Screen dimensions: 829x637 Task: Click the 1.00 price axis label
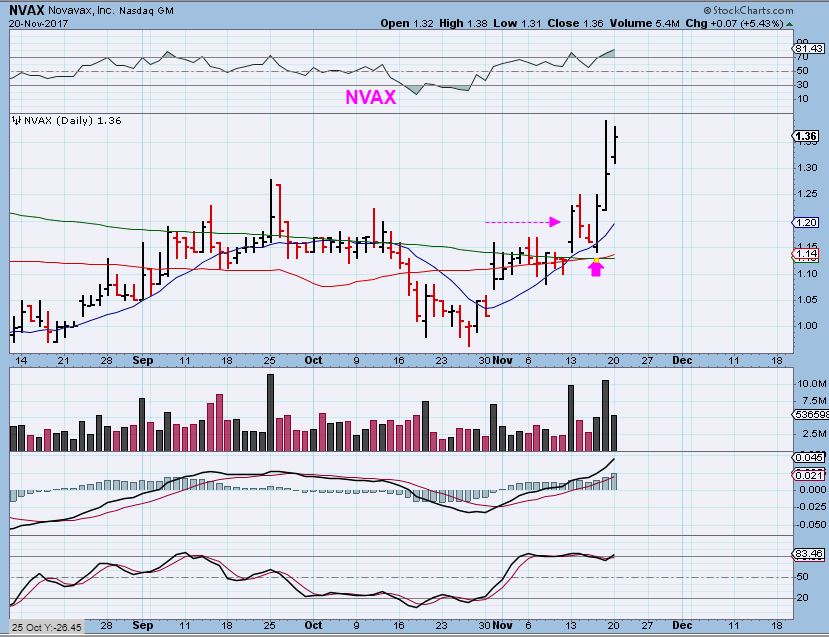pyautogui.click(x=807, y=326)
